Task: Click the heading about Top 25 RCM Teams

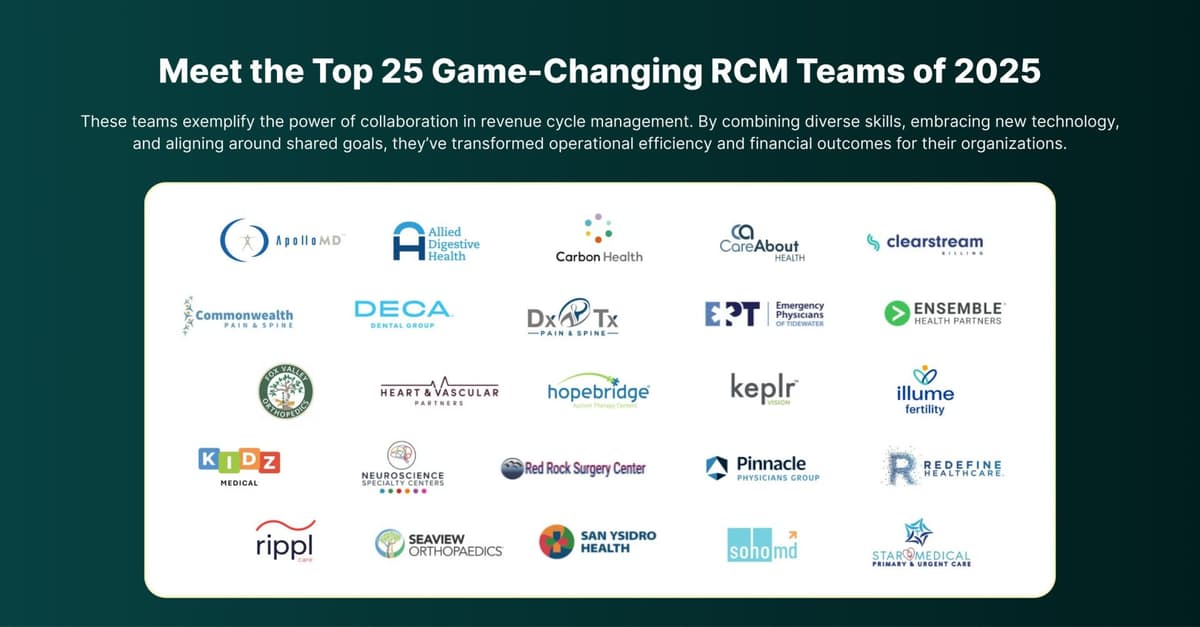Action: (600, 72)
